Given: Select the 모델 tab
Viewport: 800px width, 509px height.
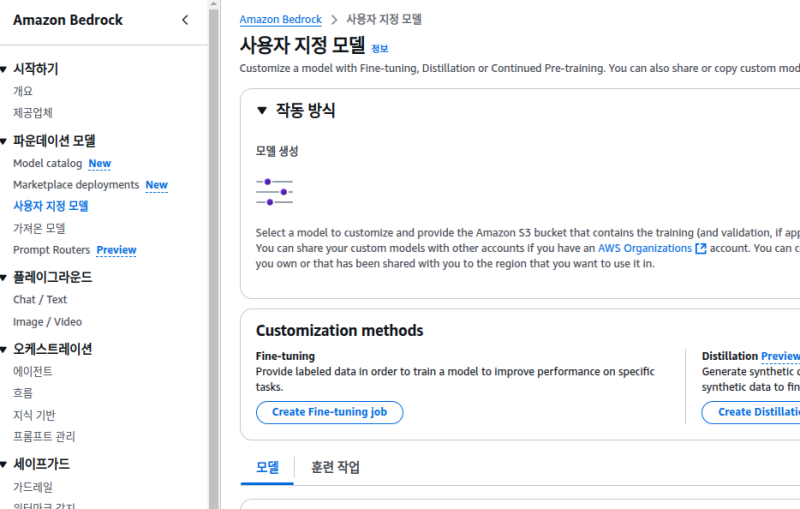Looking at the screenshot, I should 267,467.
